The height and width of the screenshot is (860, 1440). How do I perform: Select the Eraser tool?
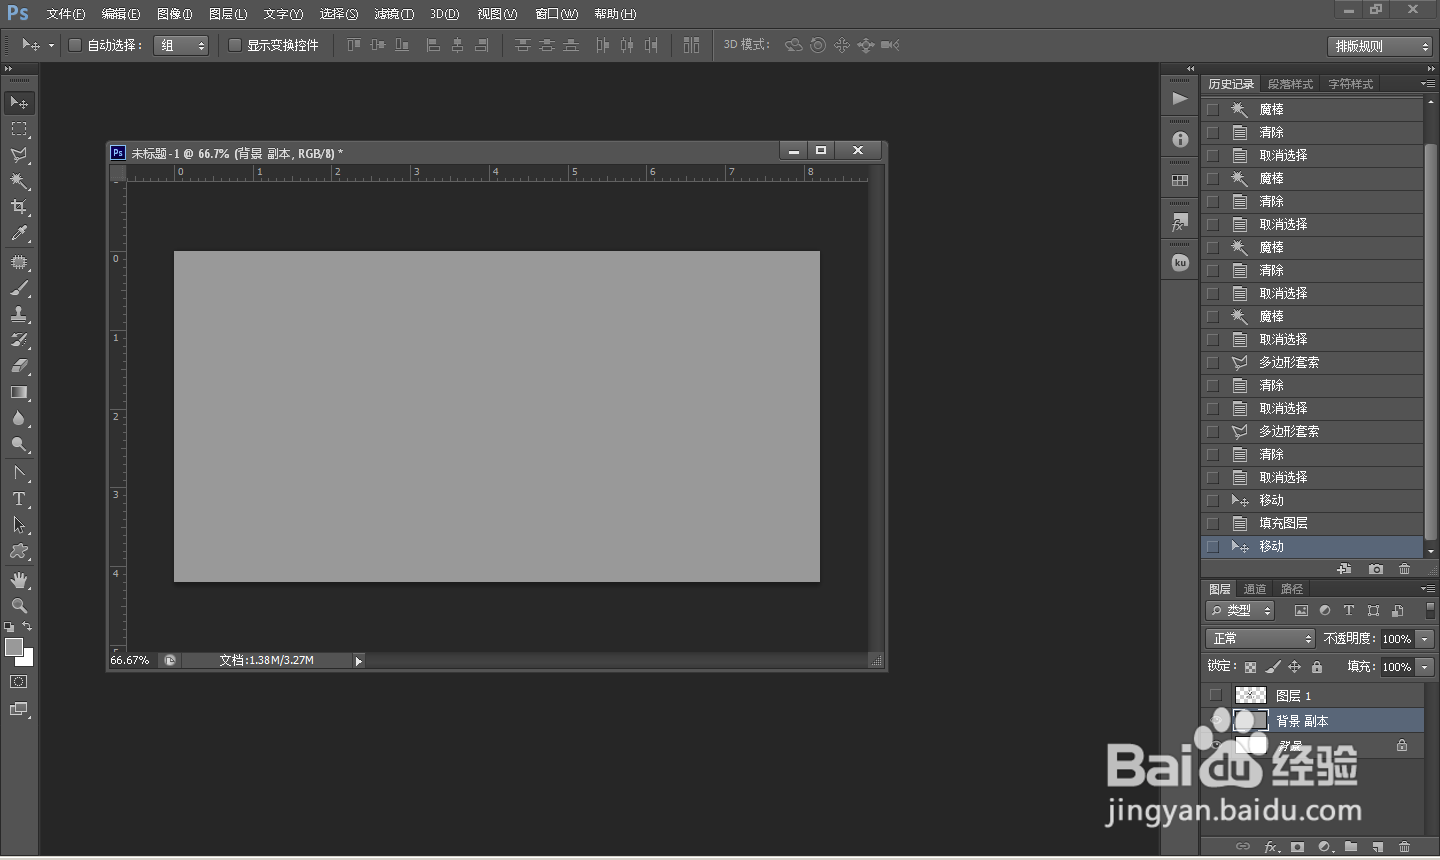click(19, 366)
